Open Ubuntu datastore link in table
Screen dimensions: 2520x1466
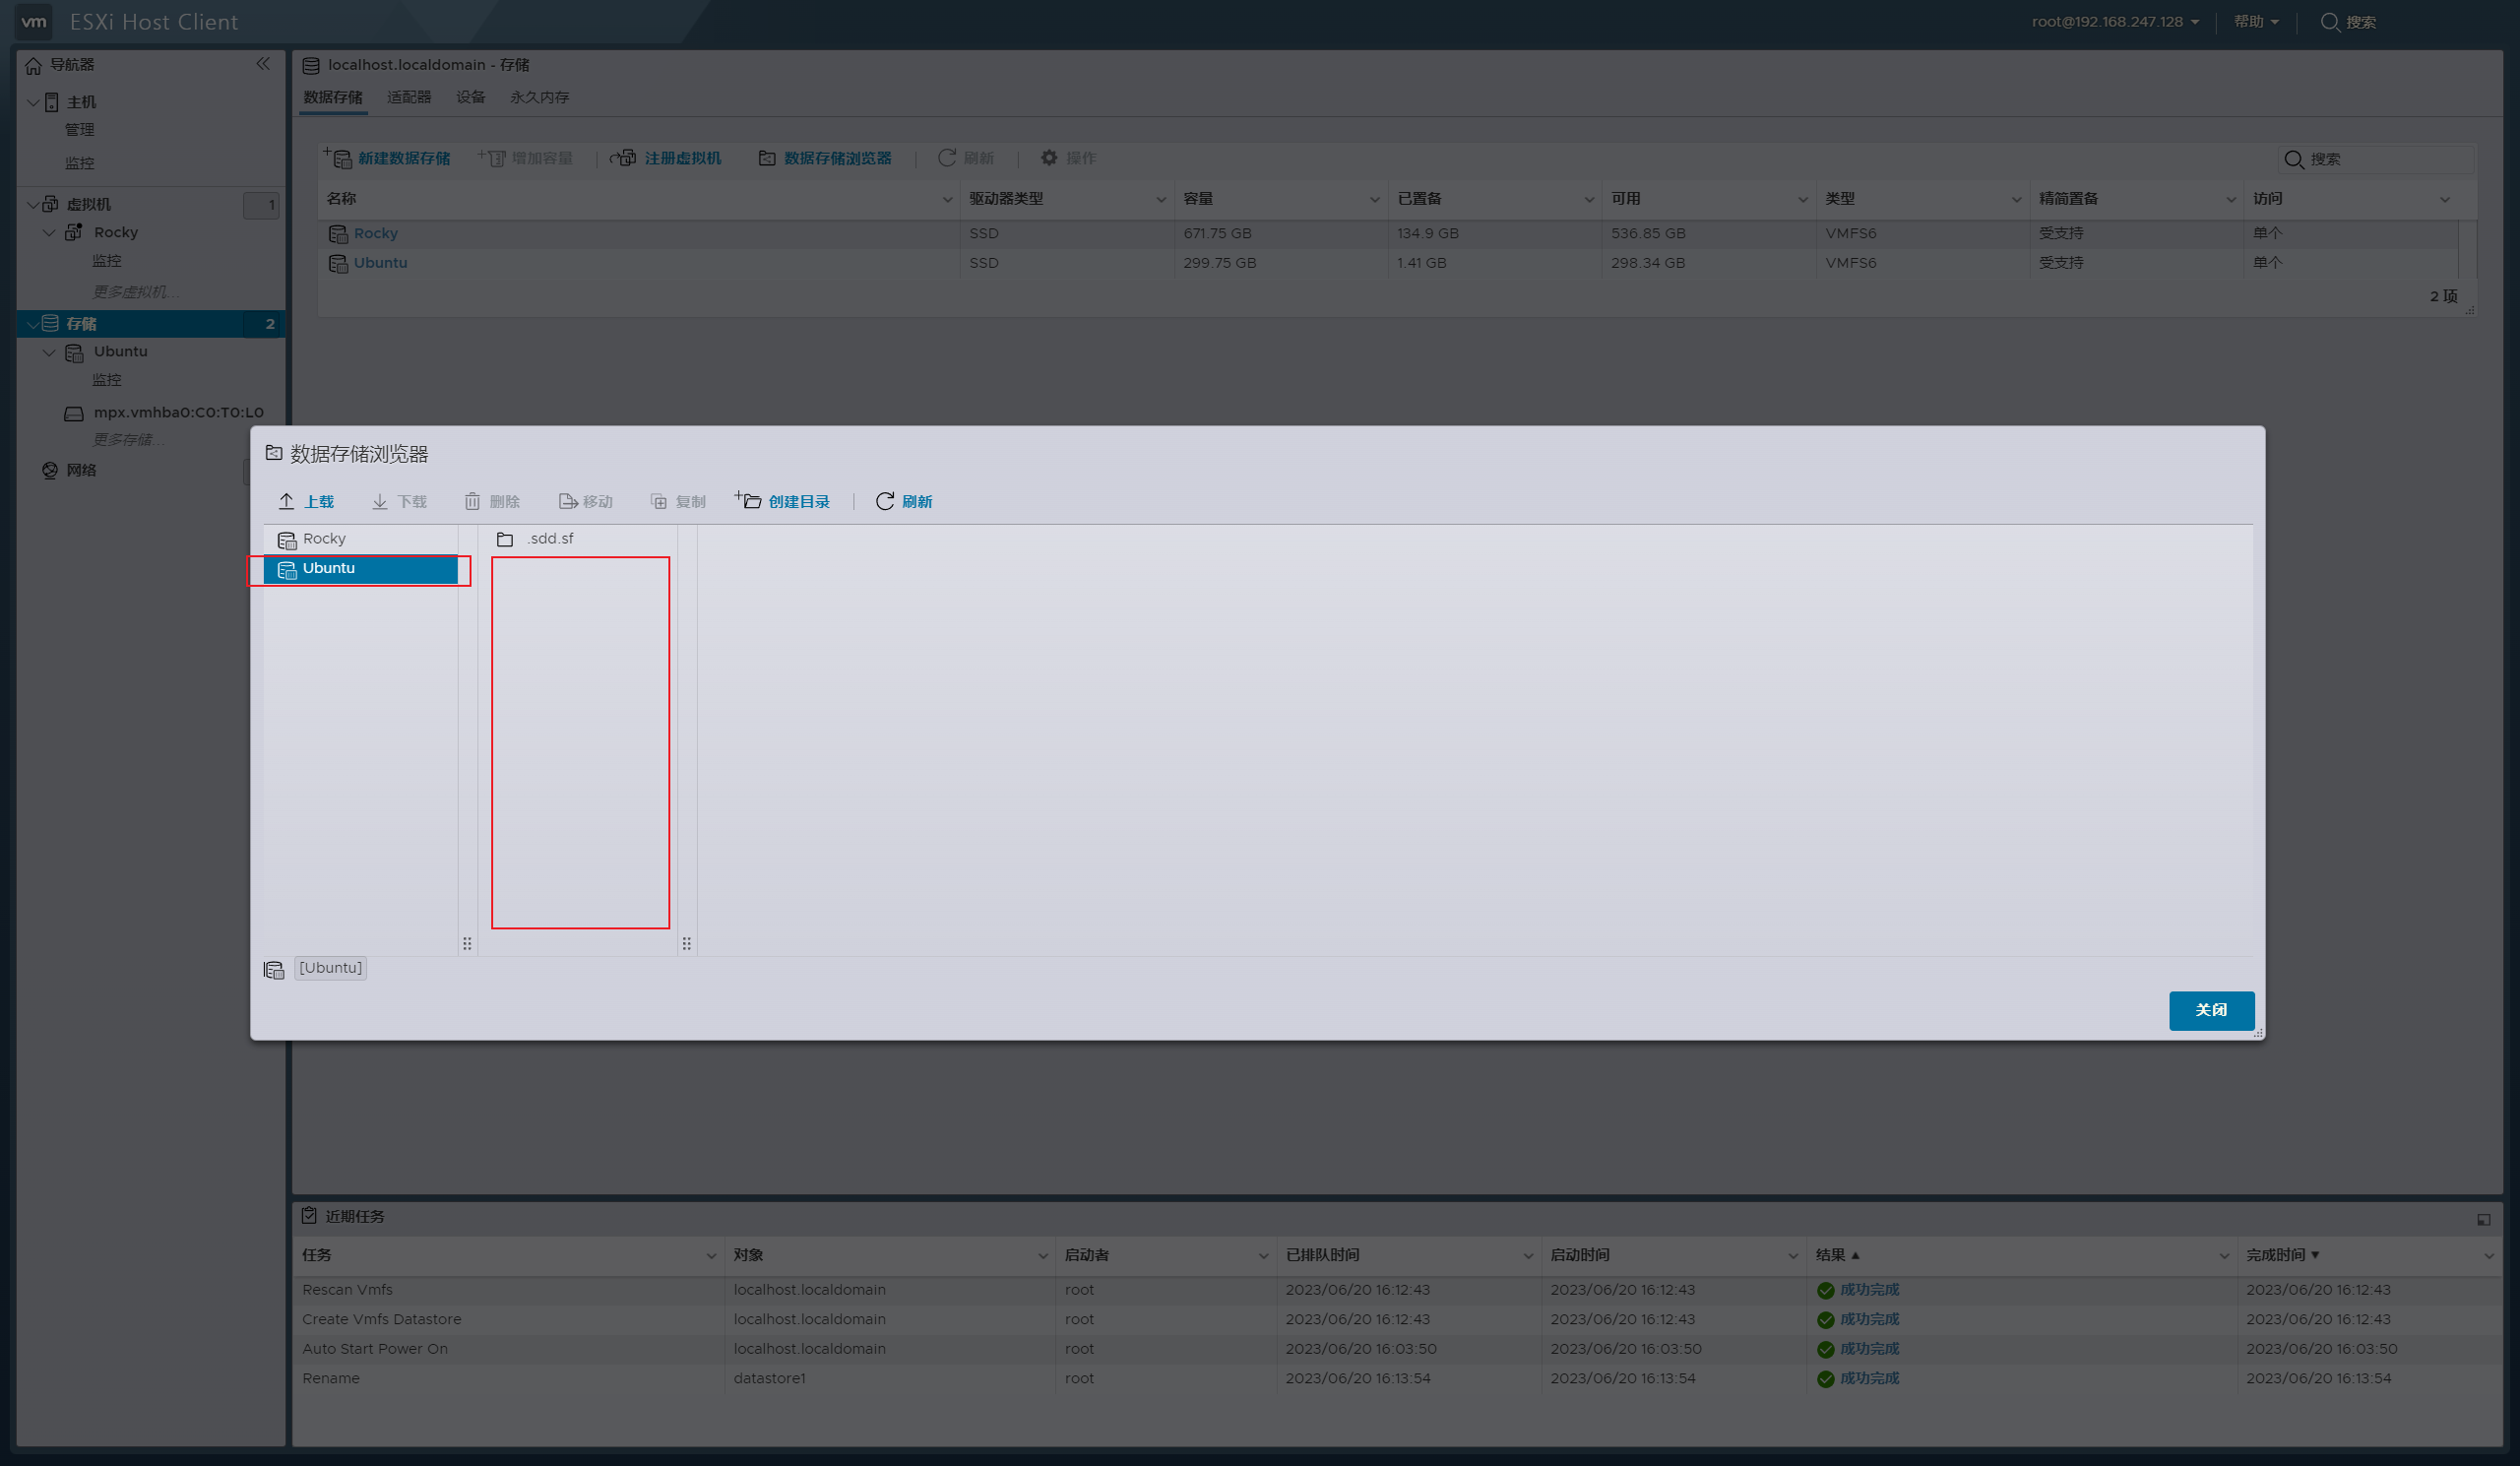coord(380,263)
